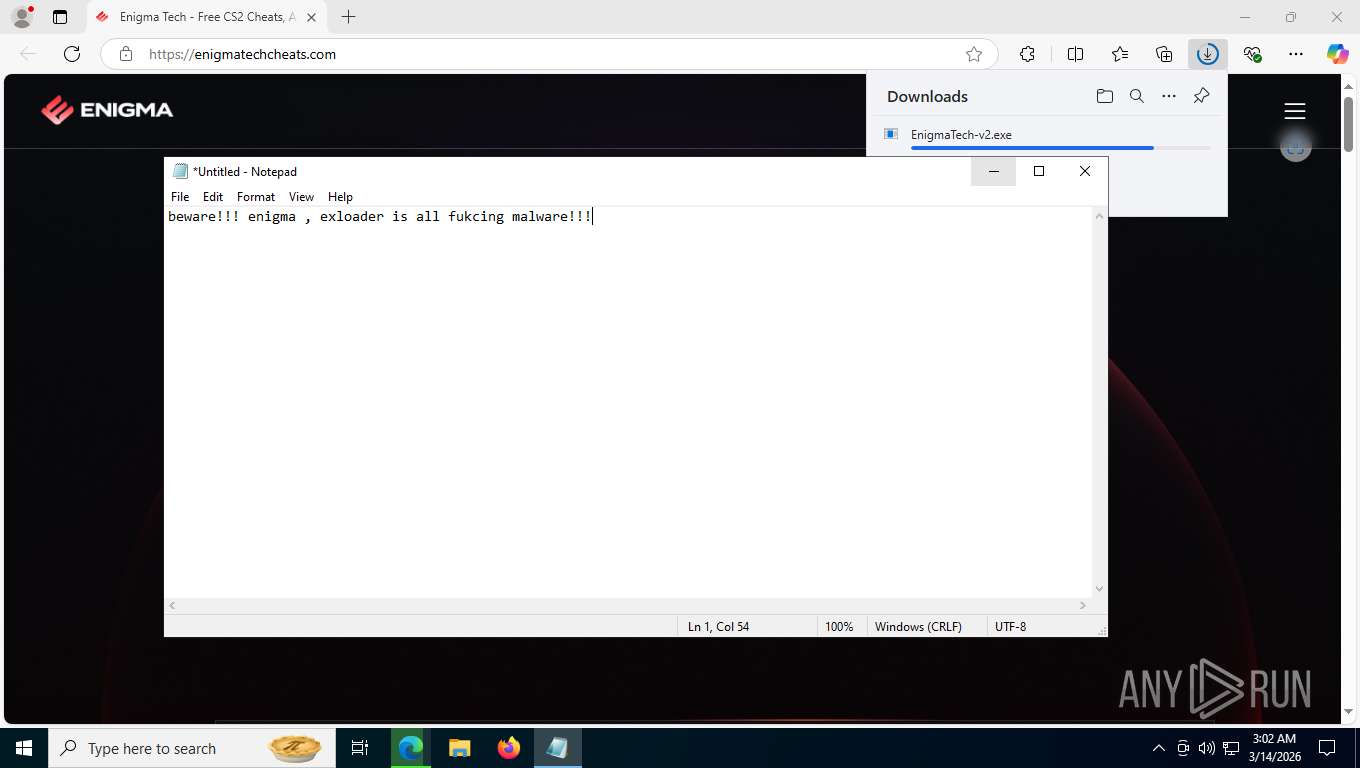Open the Notepad Edit menu

[x=213, y=197]
